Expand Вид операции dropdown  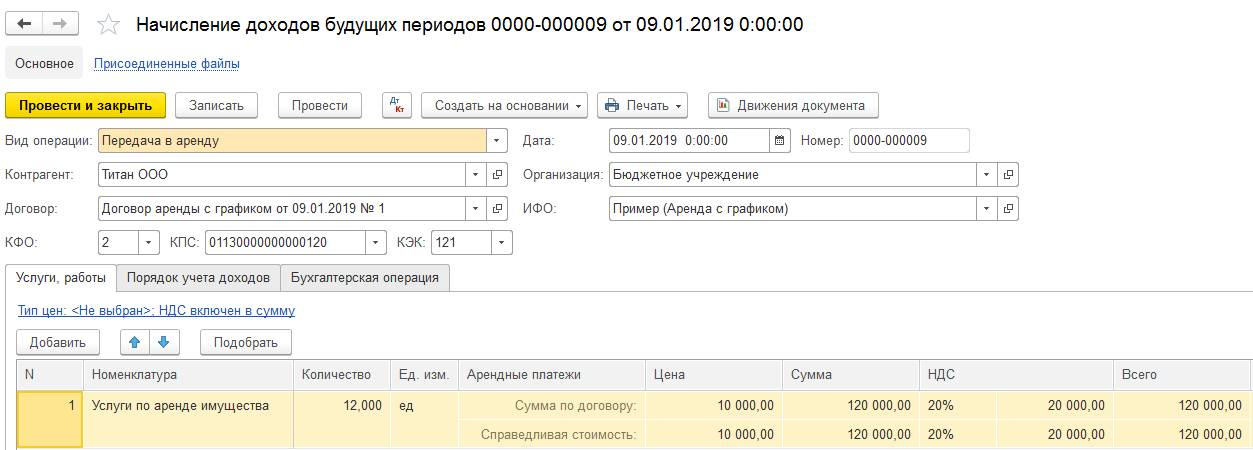click(x=498, y=141)
